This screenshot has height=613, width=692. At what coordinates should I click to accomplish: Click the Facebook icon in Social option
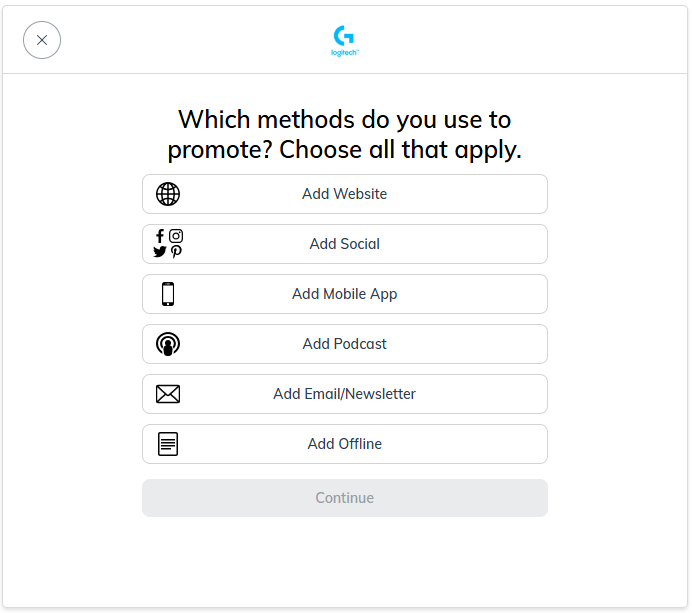(x=160, y=236)
